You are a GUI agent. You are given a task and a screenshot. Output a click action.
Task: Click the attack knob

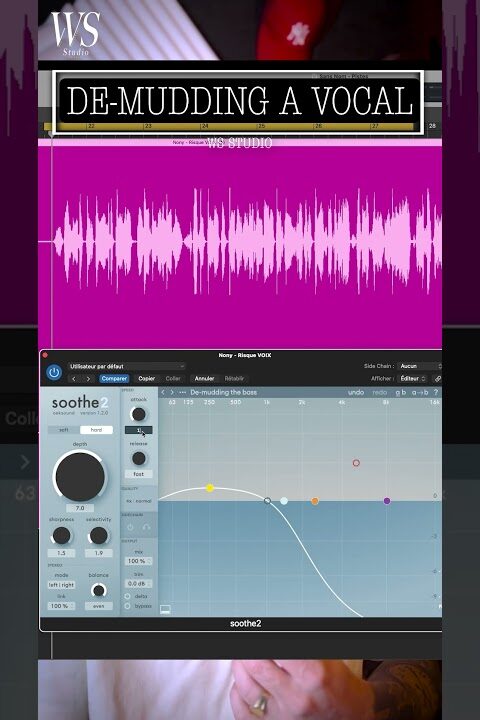click(138, 414)
